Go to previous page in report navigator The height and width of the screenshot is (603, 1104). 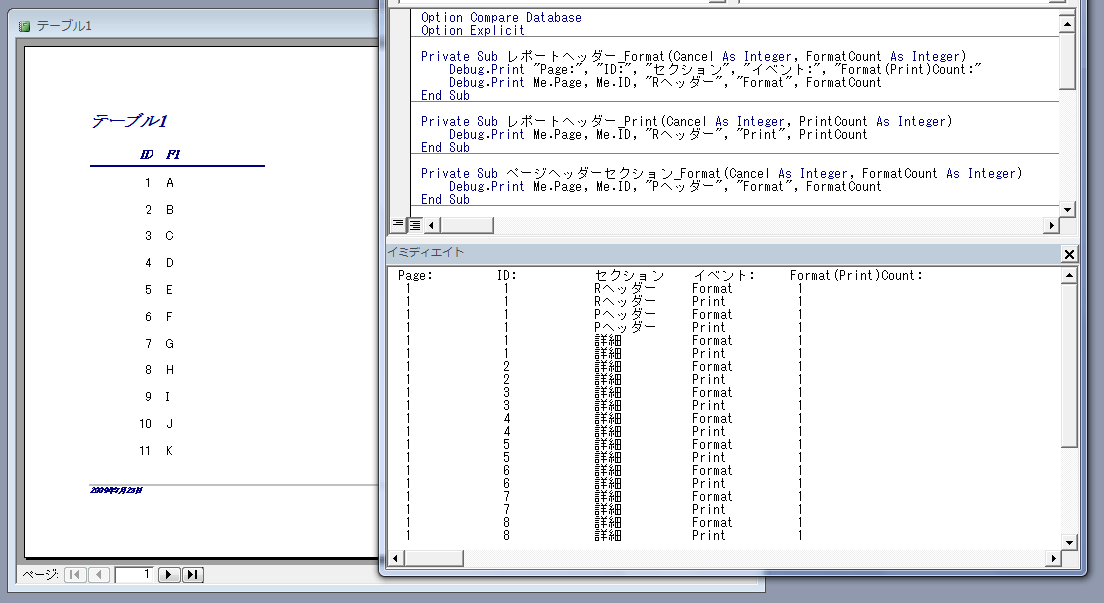[x=99, y=575]
